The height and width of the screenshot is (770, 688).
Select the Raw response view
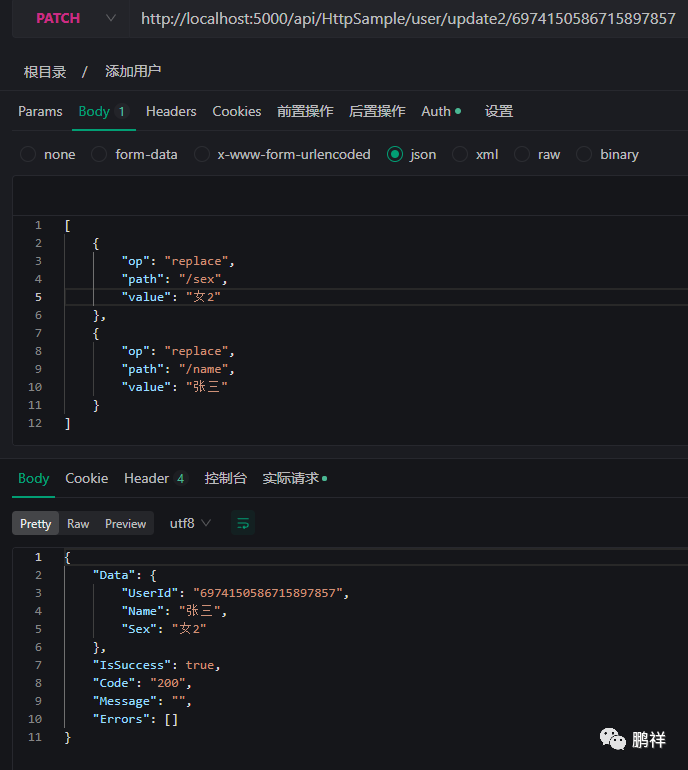pos(78,523)
